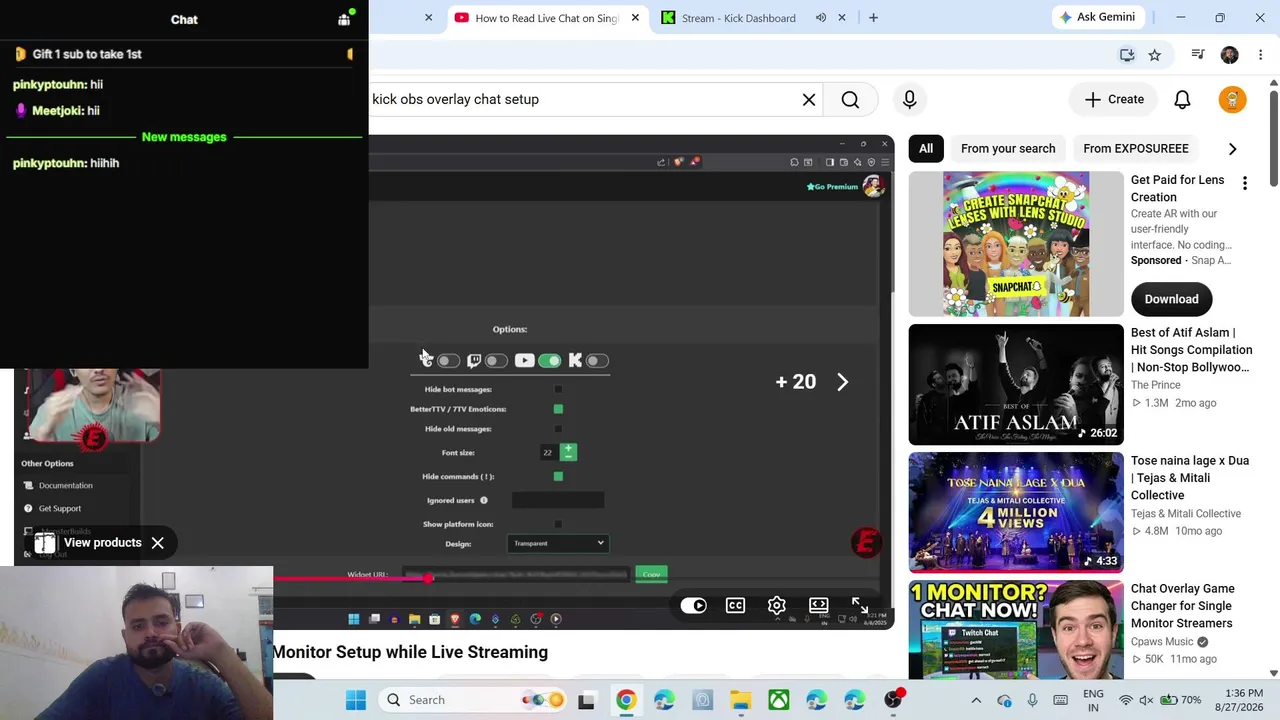This screenshot has height=720, width=1280.
Task: Open YouTube notifications bell
Action: click(1182, 99)
